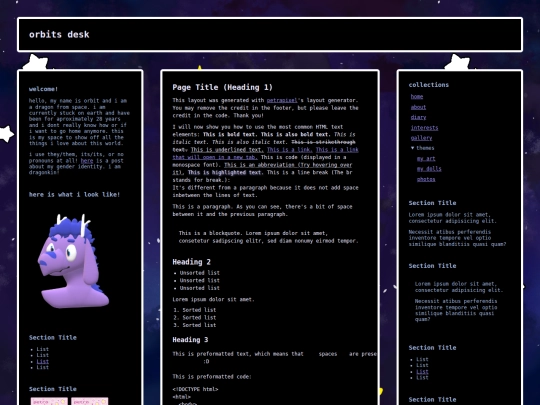
Task: Click the "This is a paragraph." text
Action: pos(202,207)
